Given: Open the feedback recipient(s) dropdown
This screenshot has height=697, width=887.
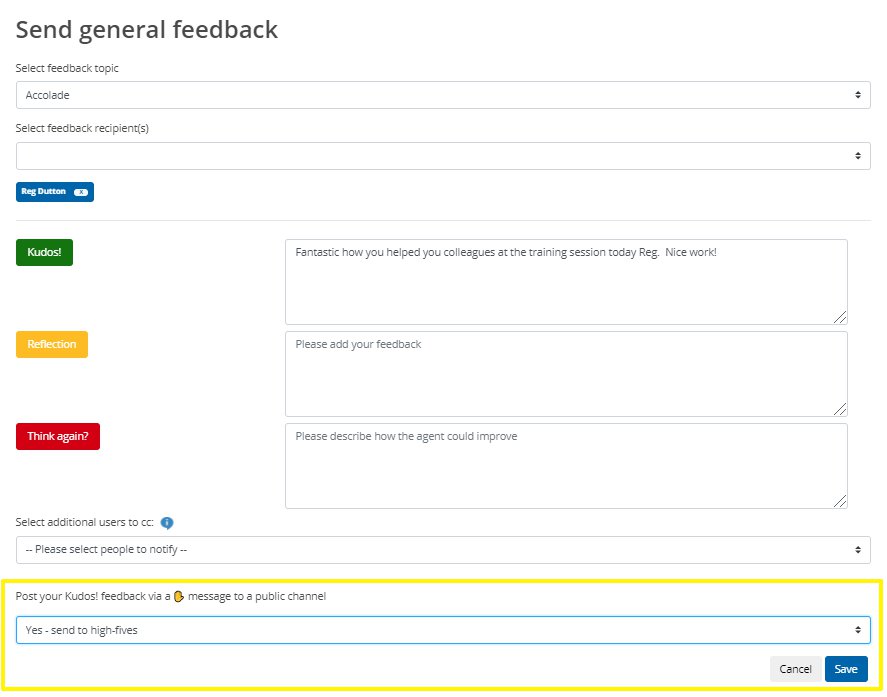Looking at the screenshot, I should point(443,156).
